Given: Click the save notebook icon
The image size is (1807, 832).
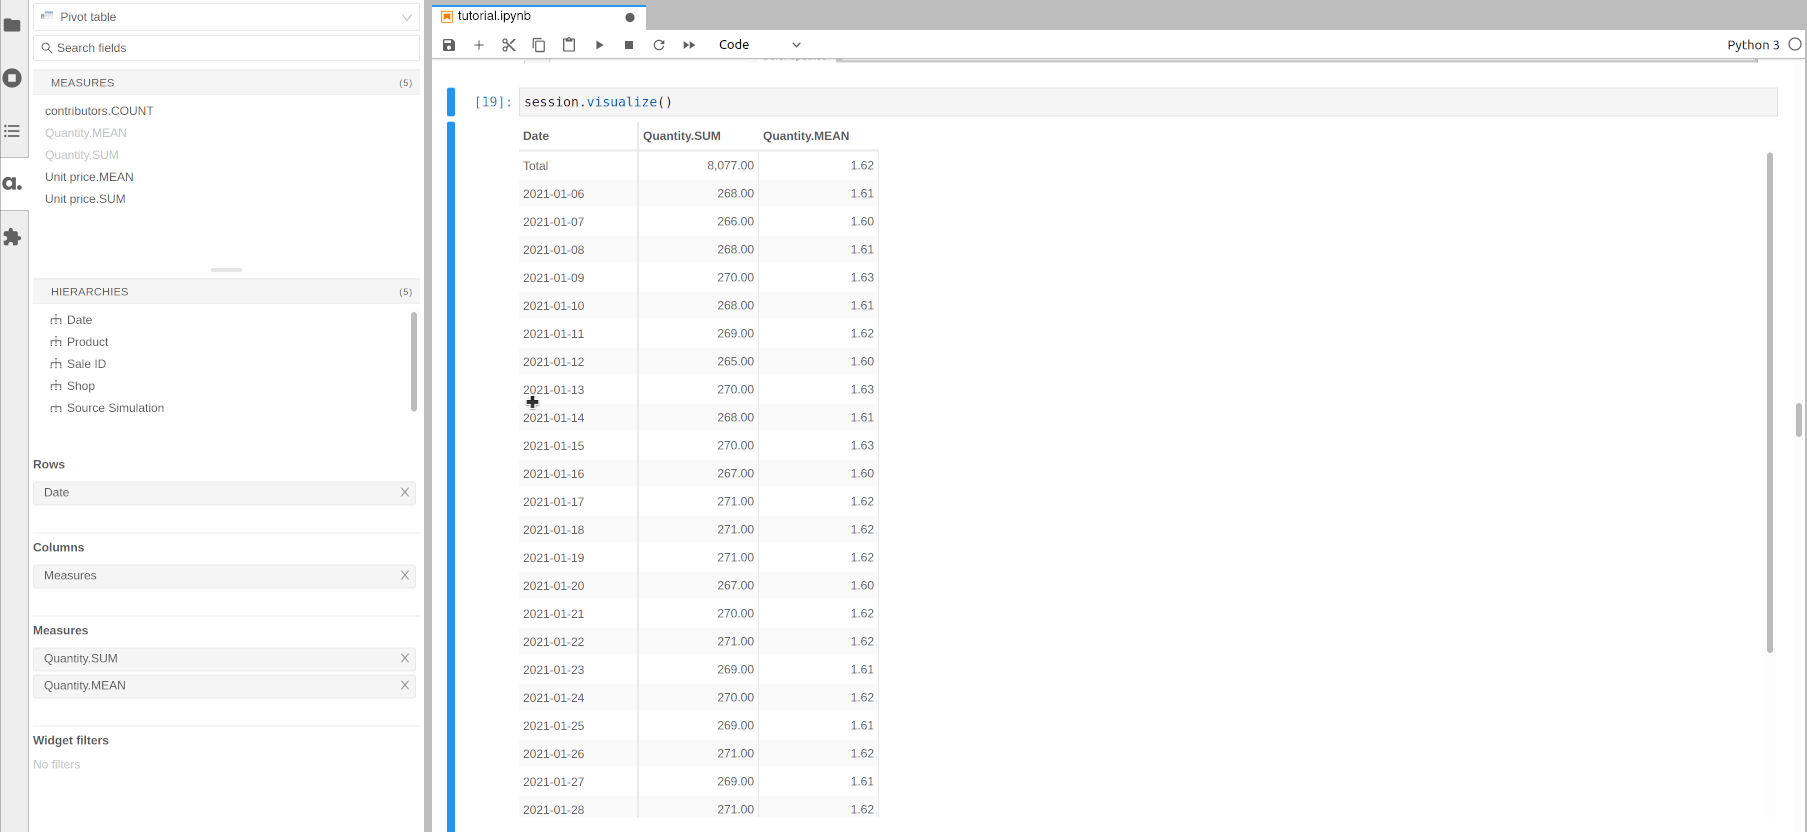Looking at the screenshot, I should coord(449,45).
